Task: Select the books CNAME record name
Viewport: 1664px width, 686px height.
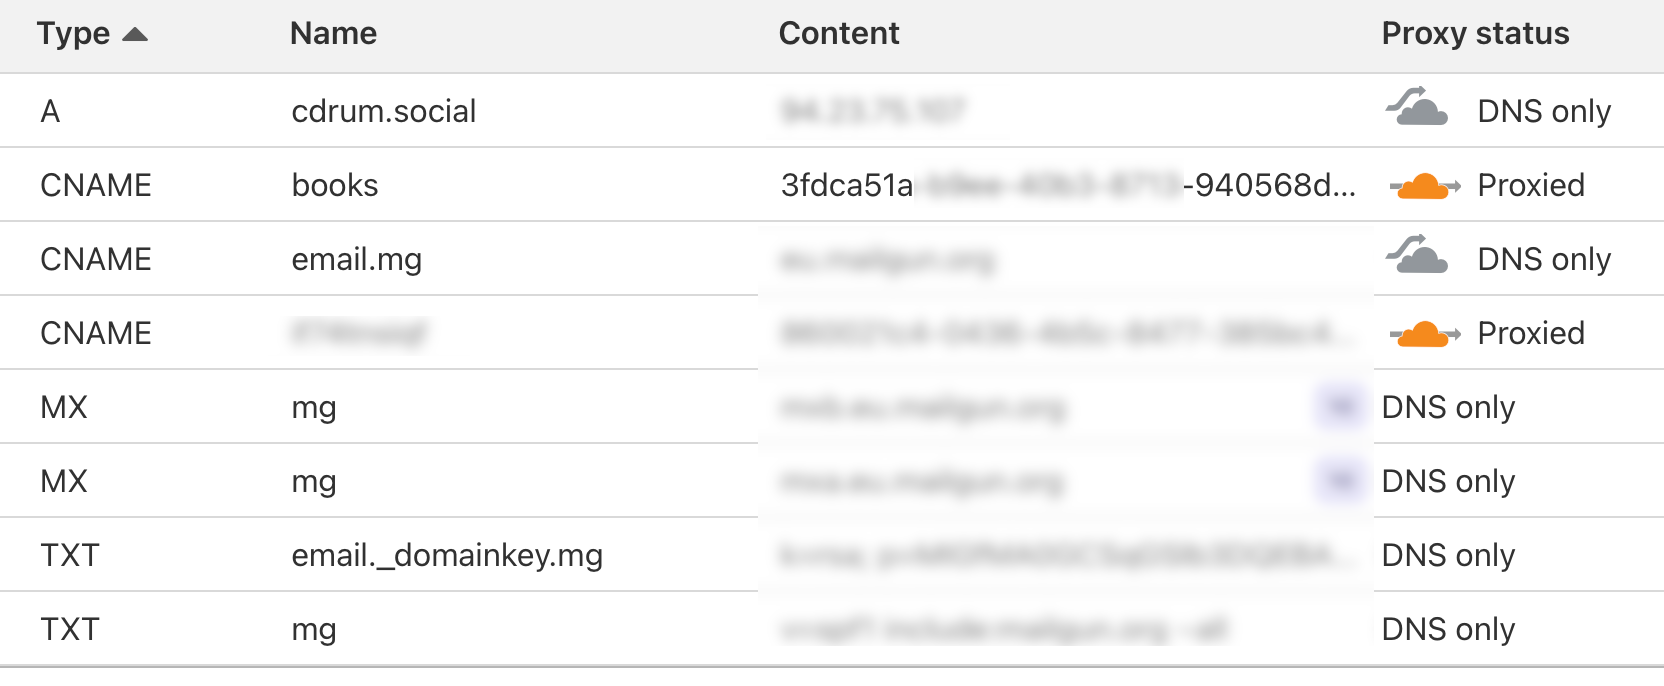Action: click(335, 185)
